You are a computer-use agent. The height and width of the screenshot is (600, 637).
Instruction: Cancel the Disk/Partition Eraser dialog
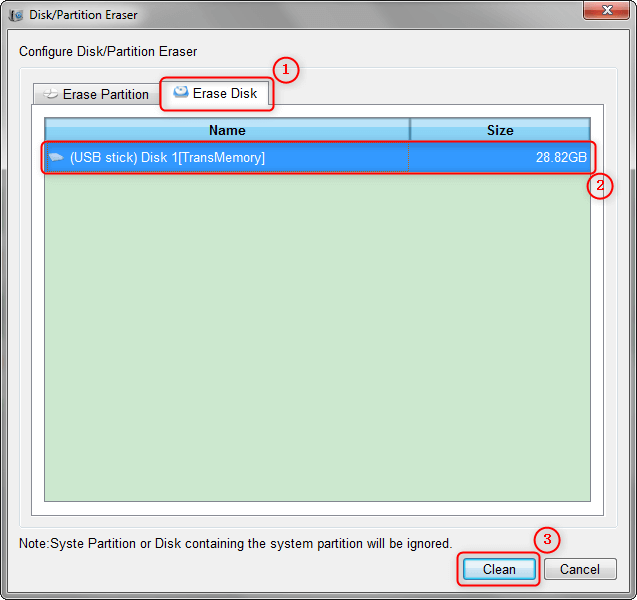click(x=580, y=569)
